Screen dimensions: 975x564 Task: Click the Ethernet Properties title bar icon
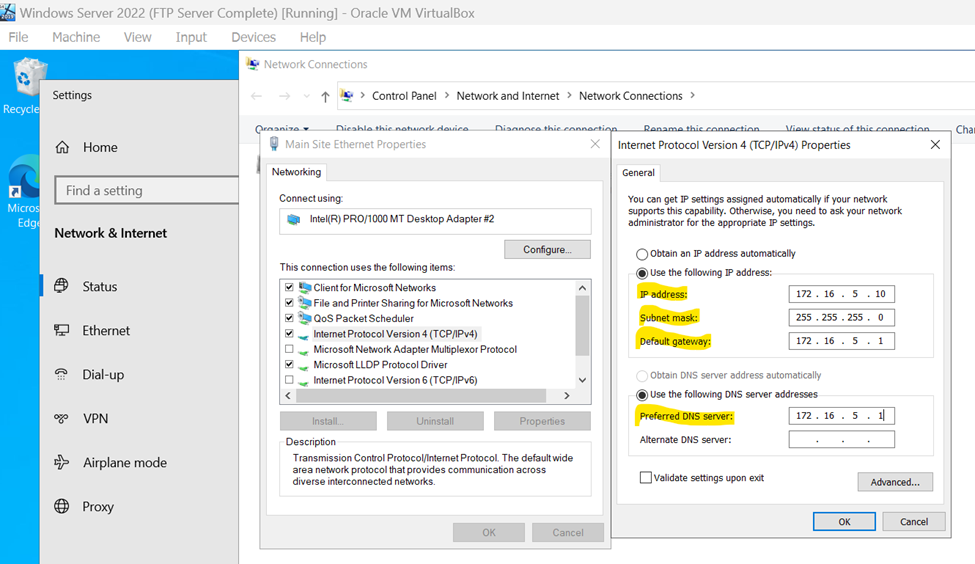click(x=274, y=144)
